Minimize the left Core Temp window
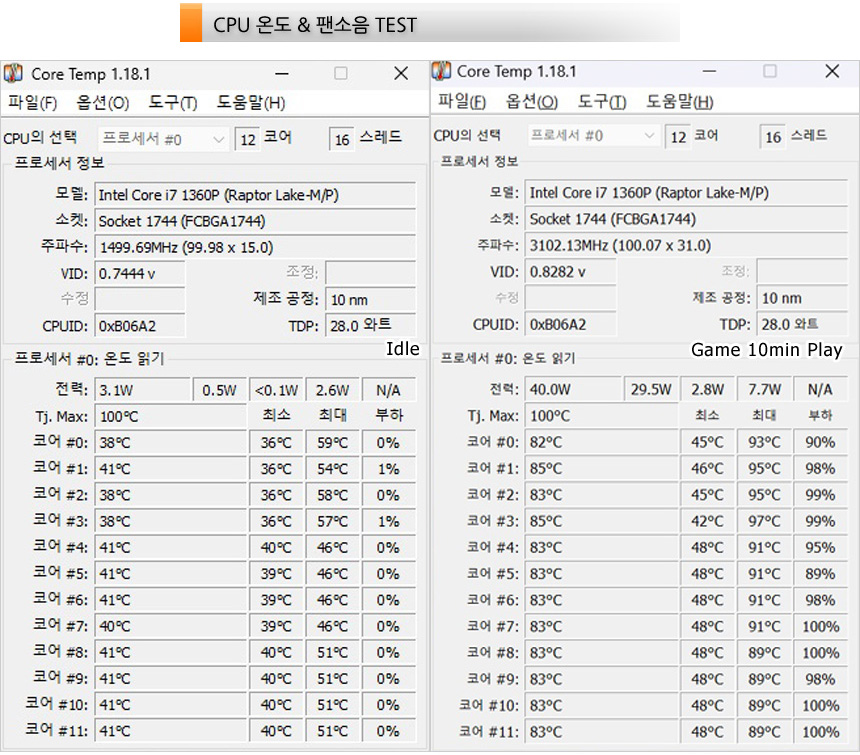Viewport: 860px width, 755px height. tap(282, 73)
